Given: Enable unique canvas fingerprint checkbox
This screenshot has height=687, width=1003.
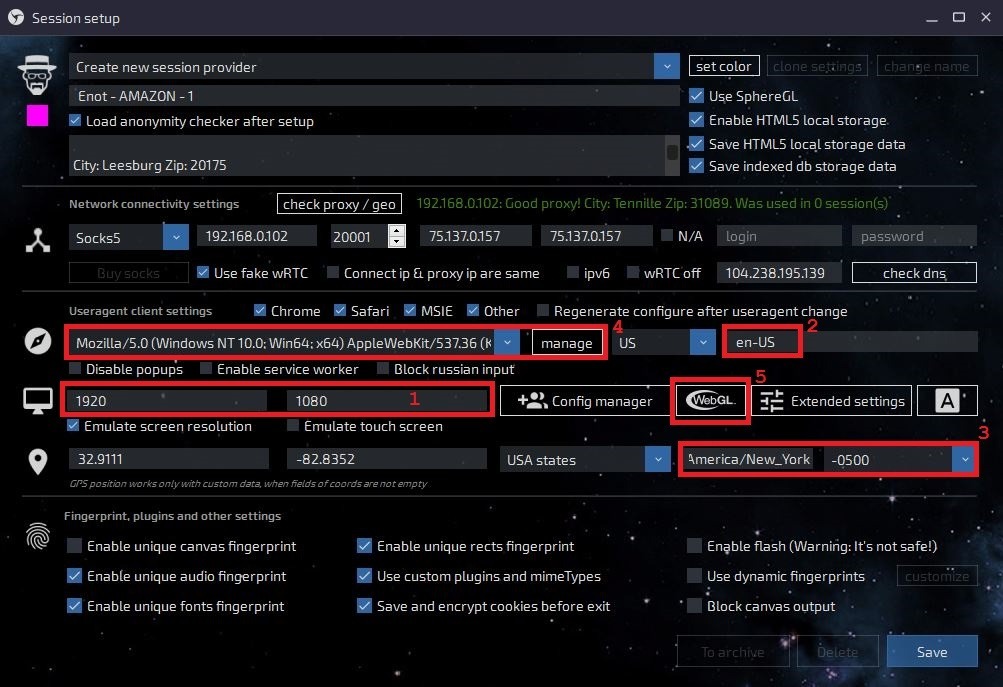Looking at the screenshot, I should (x=74, y=546).
